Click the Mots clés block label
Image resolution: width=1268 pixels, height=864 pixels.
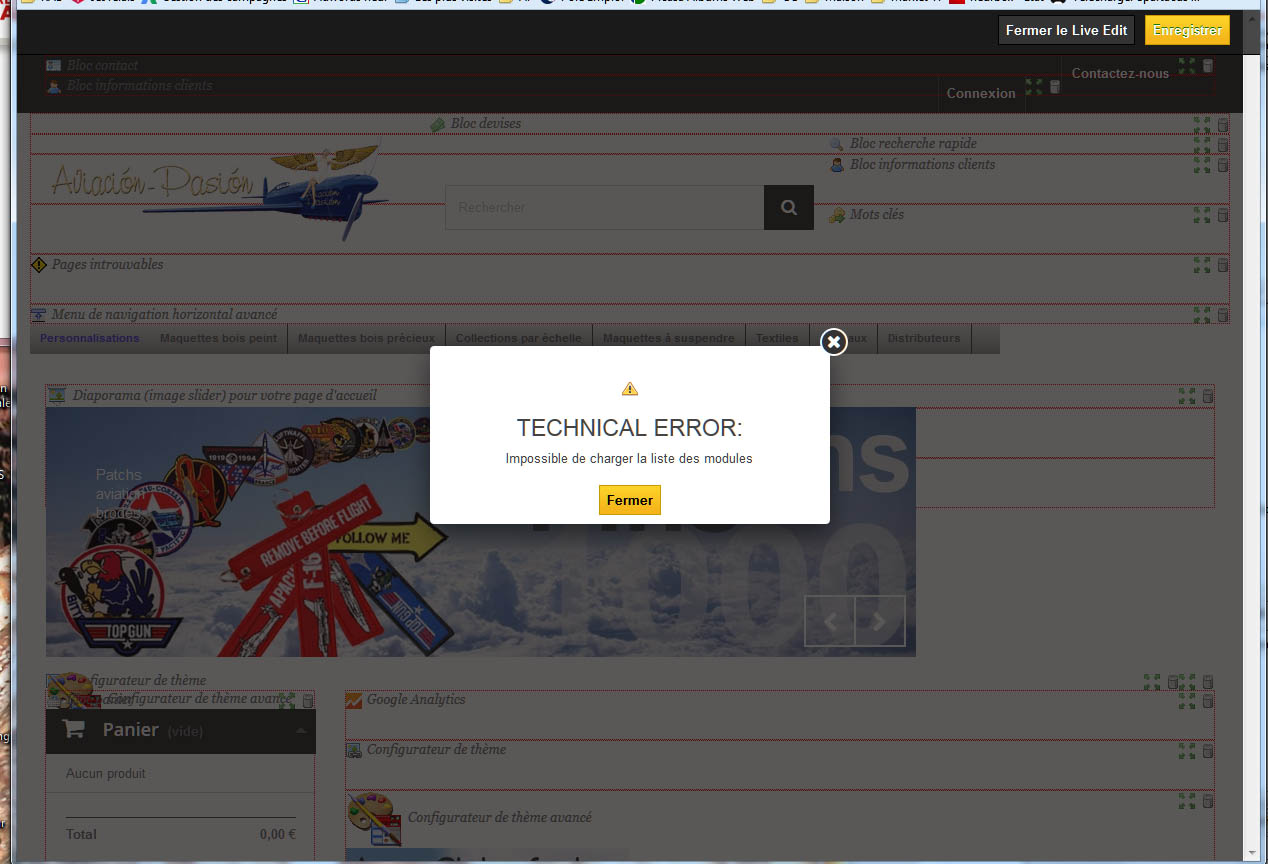point(877,215)
